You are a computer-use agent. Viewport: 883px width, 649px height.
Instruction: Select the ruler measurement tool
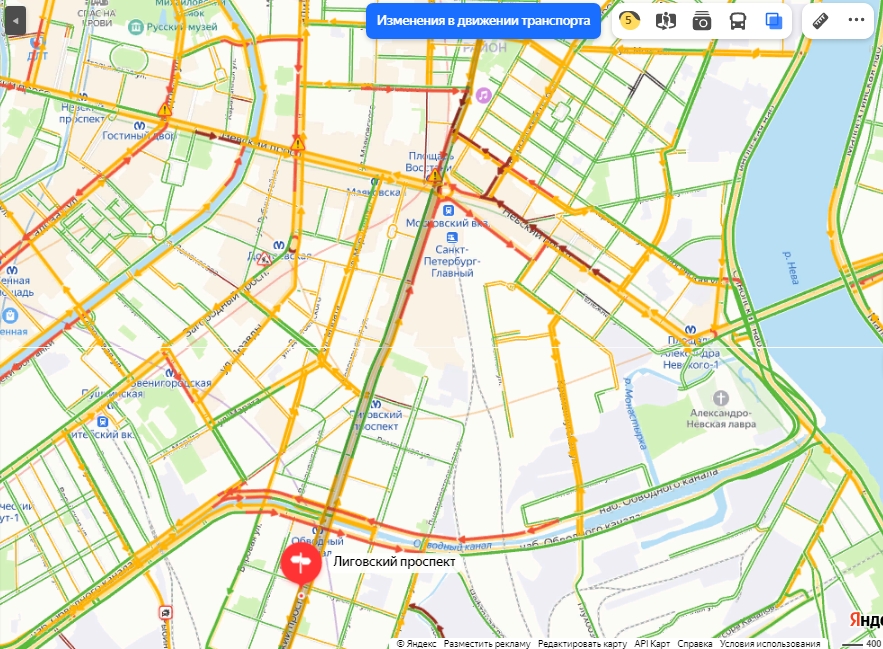pyautogui.click(x=820, y=21)
